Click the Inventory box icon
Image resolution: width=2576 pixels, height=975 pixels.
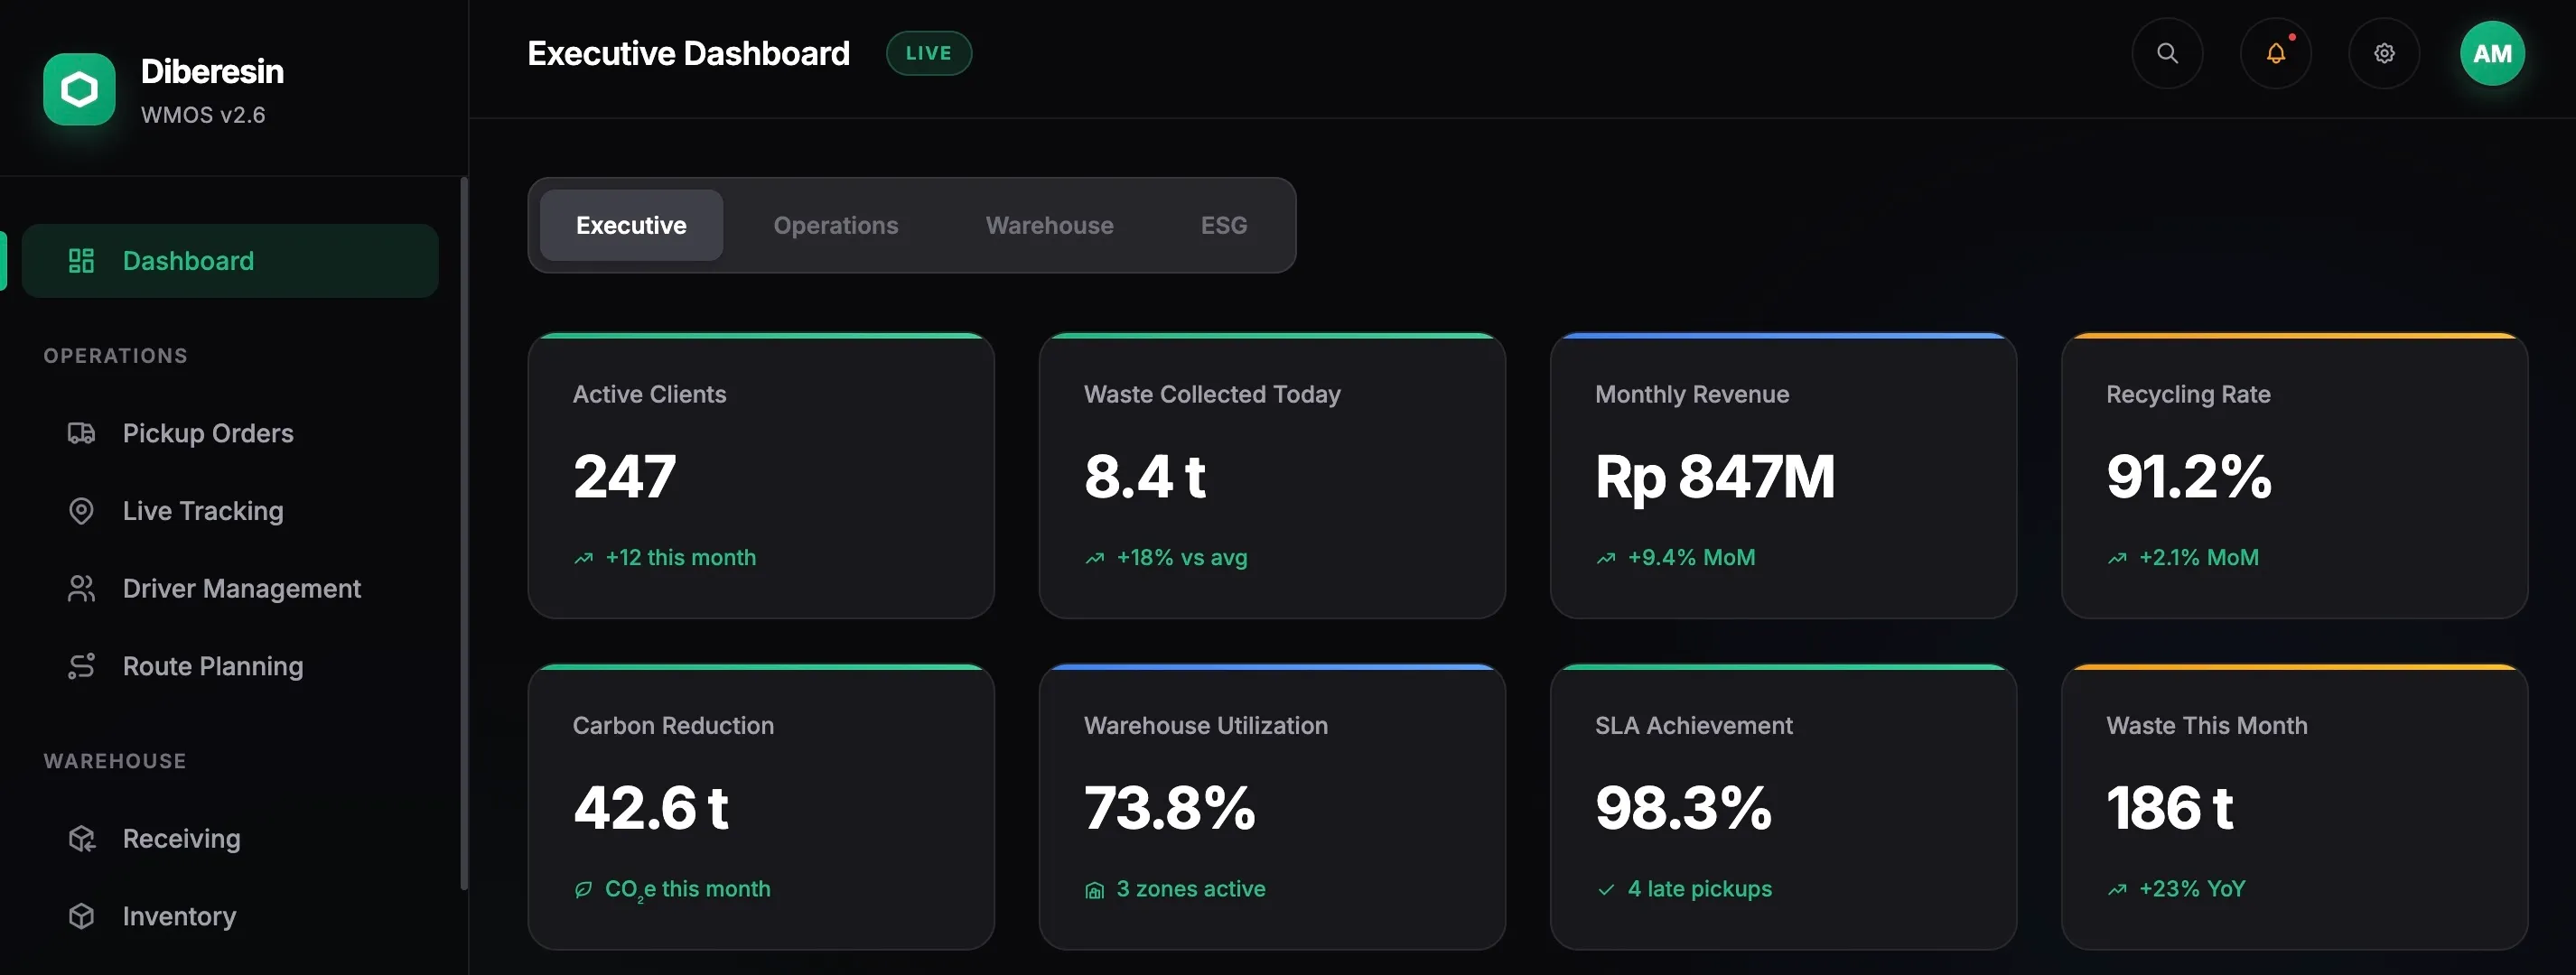pos(81,916)
